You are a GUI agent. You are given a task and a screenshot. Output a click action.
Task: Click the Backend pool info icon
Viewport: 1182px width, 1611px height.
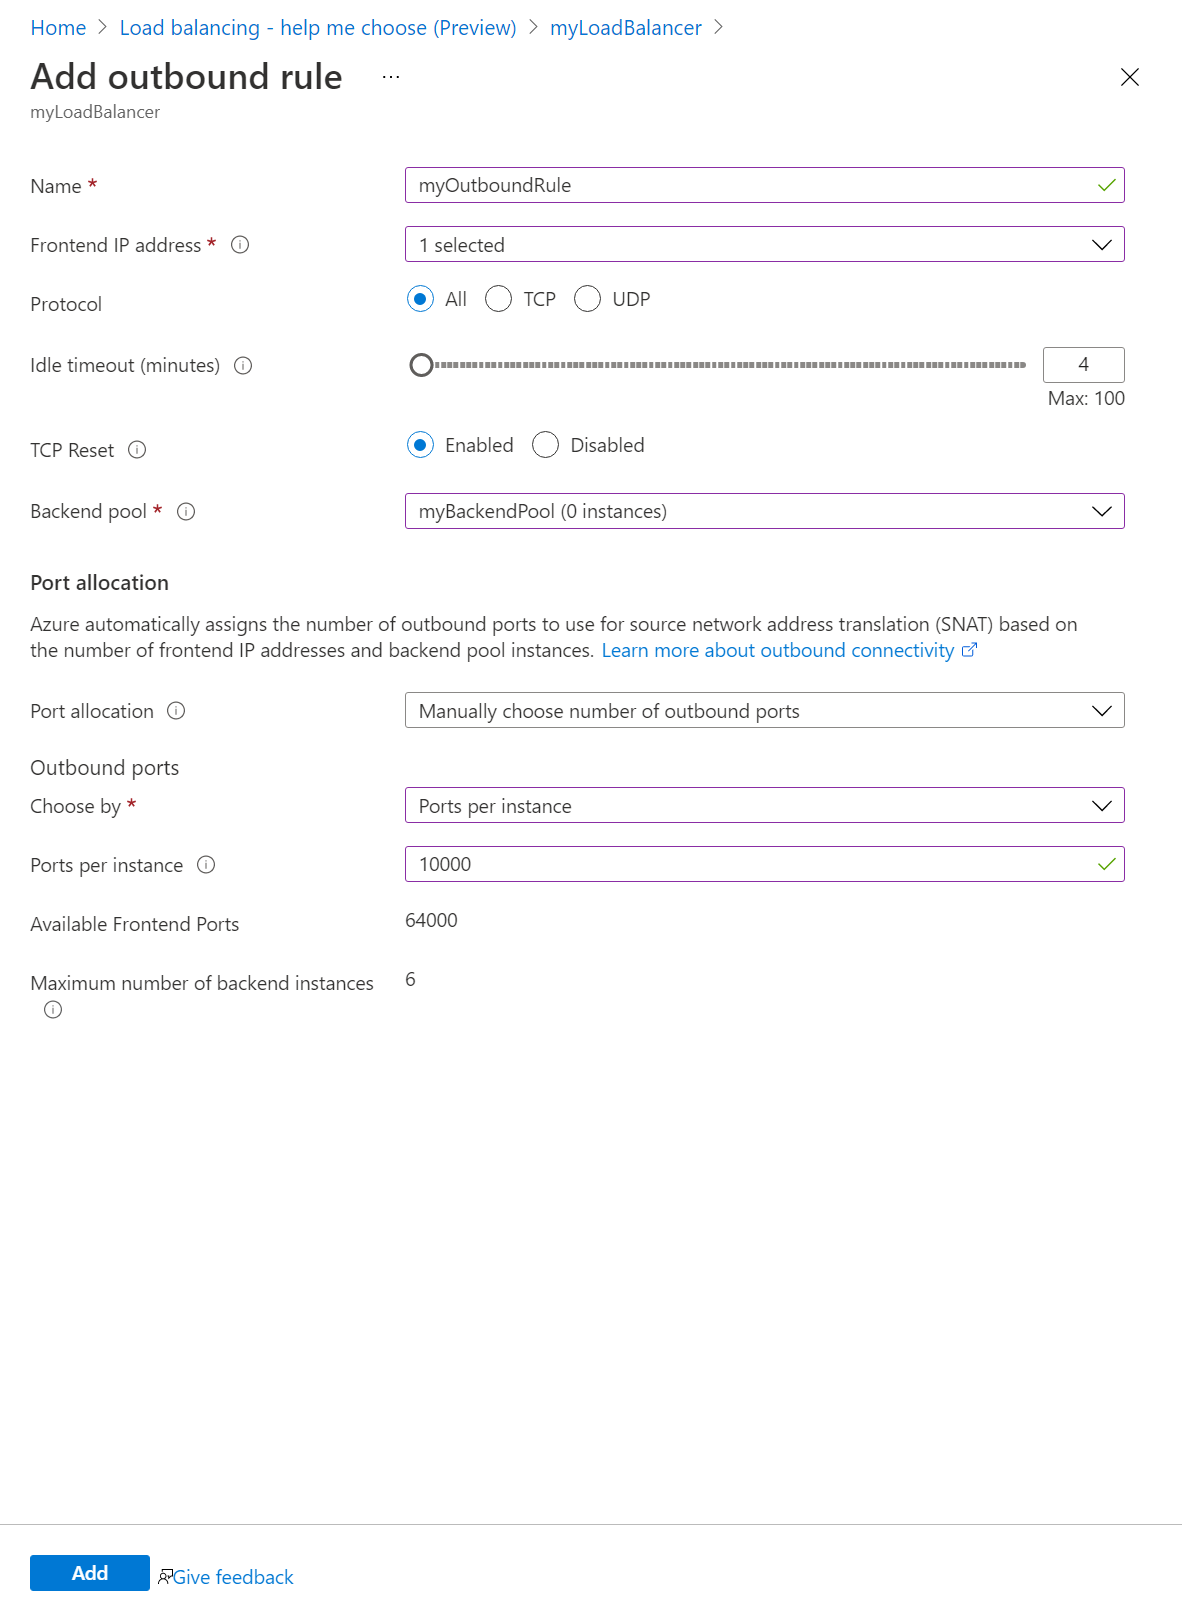(x=186, y=512)
